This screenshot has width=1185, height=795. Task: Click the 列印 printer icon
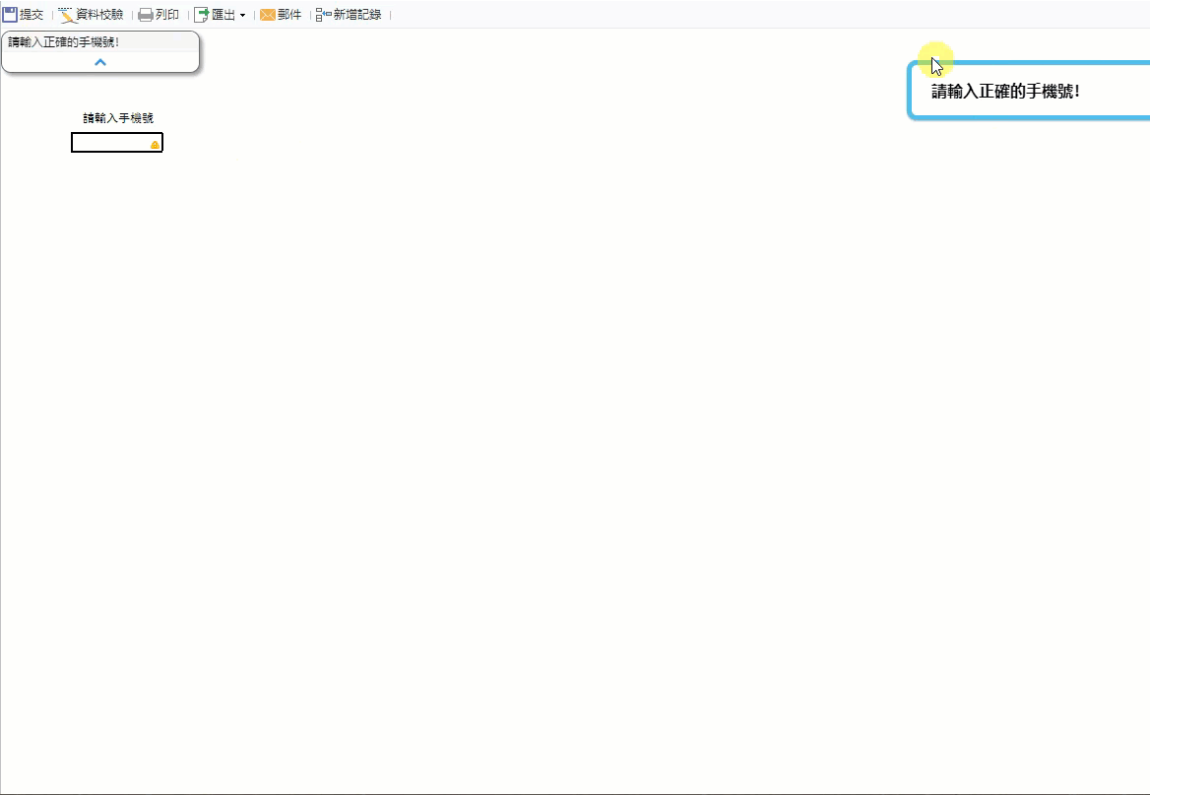coord(145,15)
